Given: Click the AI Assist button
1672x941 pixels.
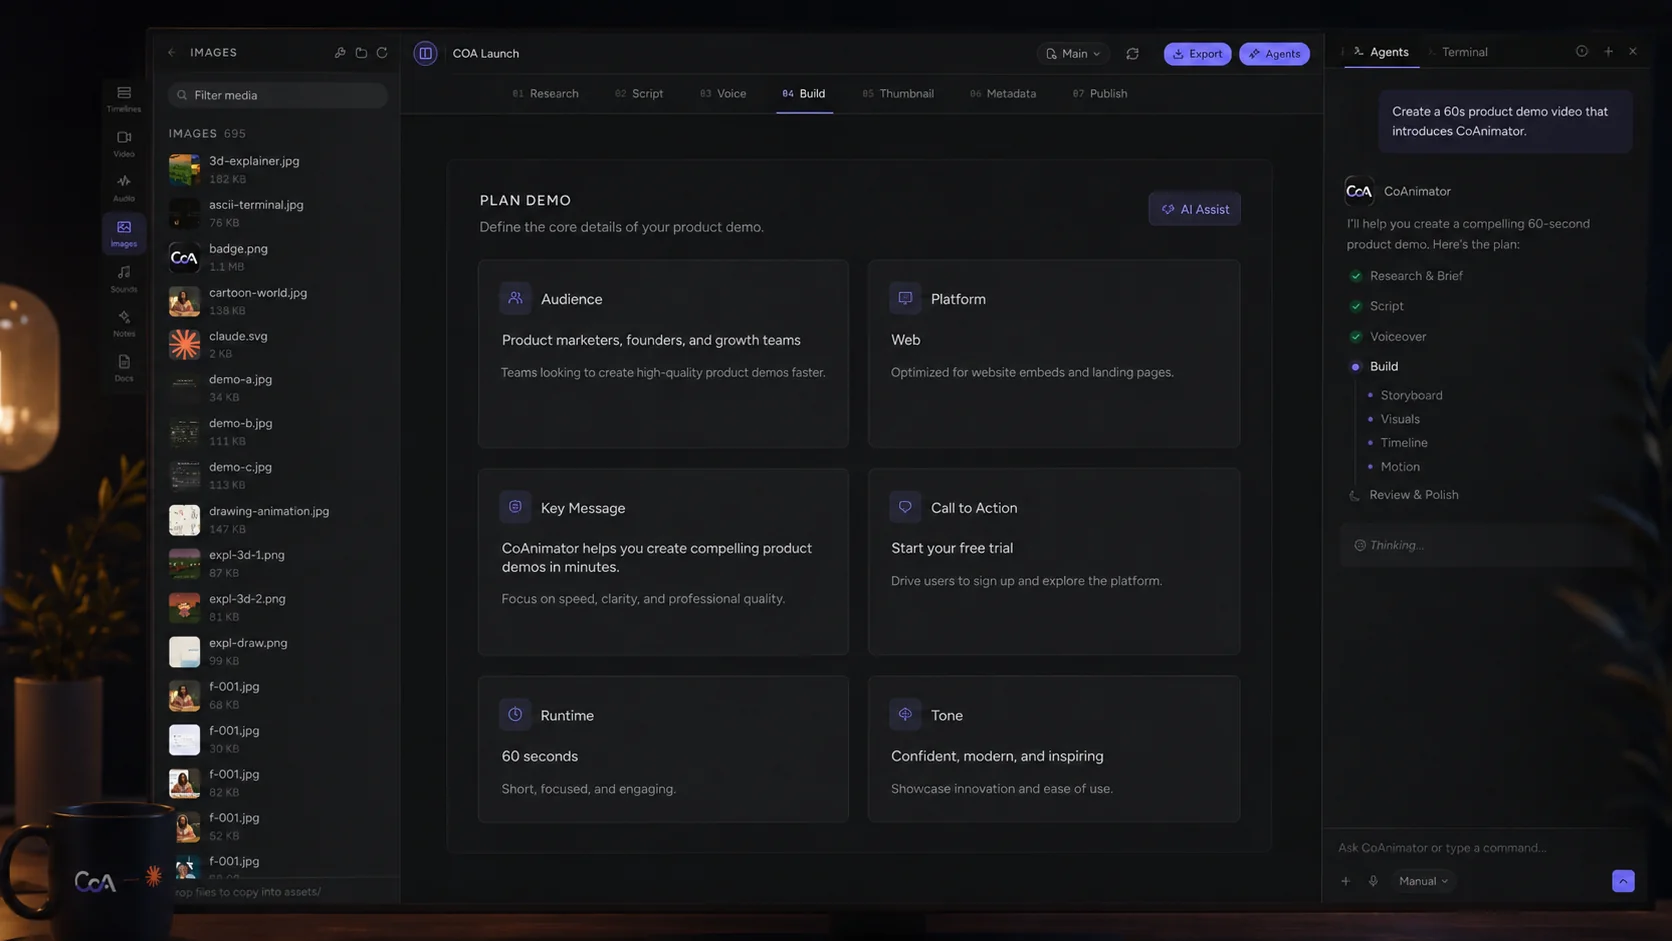Looking at the screenshot, I should tap(1194, 209).
